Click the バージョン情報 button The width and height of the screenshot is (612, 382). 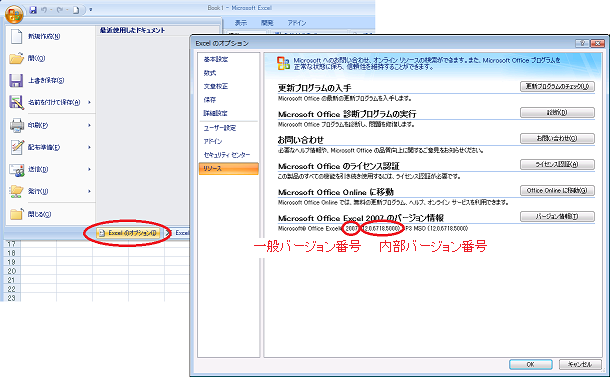click(x=557, y=217)
